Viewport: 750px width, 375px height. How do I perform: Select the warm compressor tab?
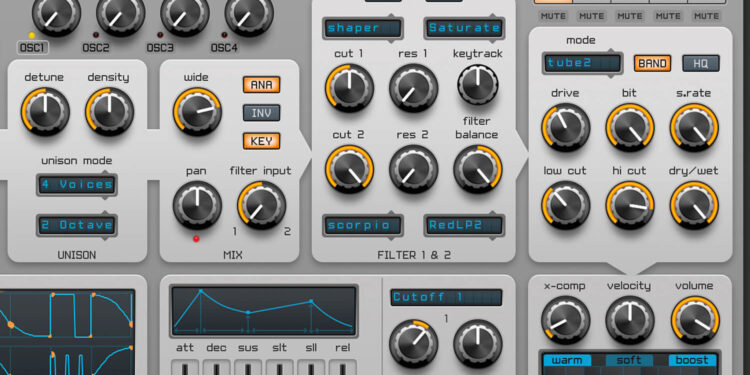point(566,360)
